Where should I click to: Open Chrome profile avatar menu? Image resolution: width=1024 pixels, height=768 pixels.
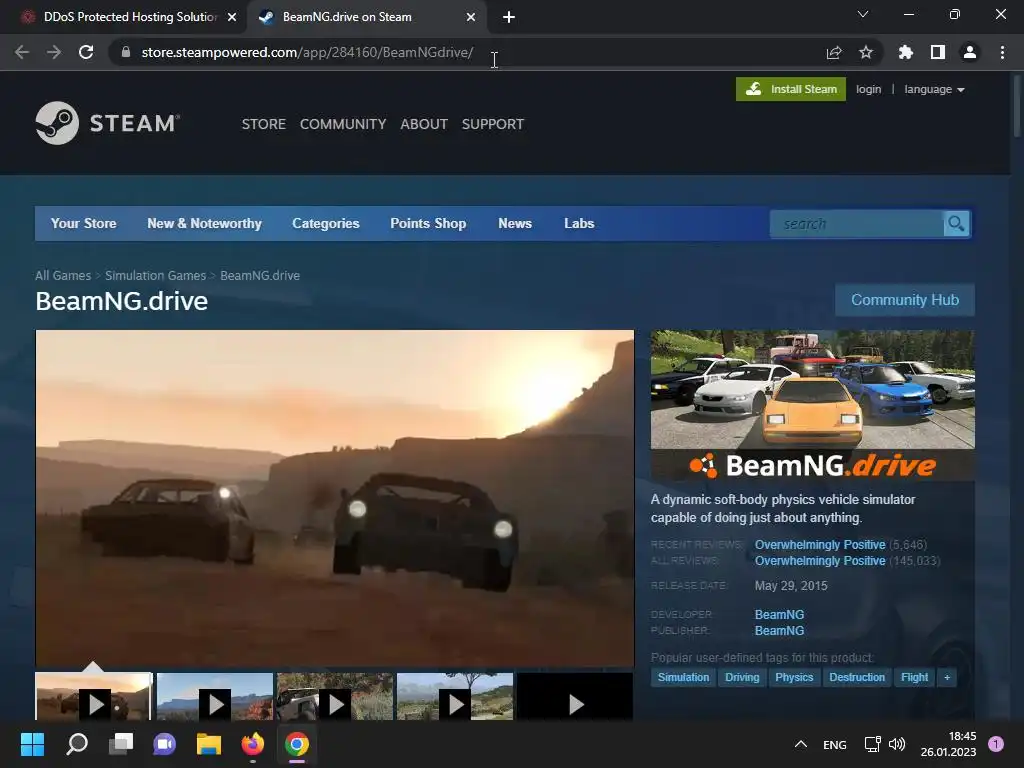(x=970, y=52)
